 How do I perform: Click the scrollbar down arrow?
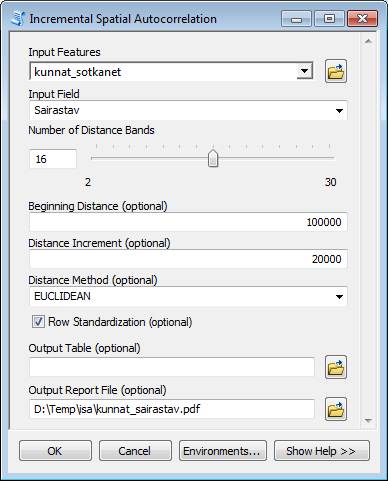point(368,421)
